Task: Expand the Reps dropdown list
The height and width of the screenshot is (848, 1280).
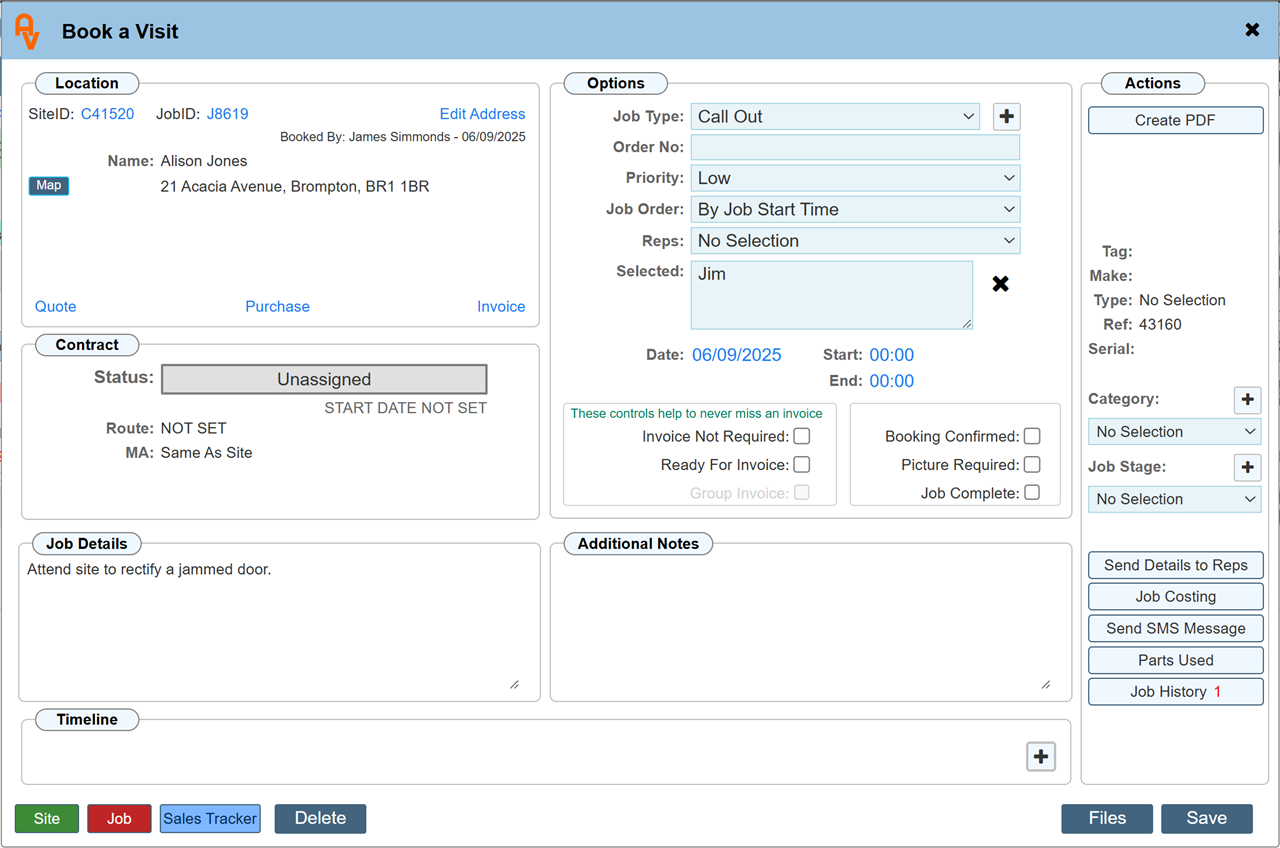Action: 855,241
